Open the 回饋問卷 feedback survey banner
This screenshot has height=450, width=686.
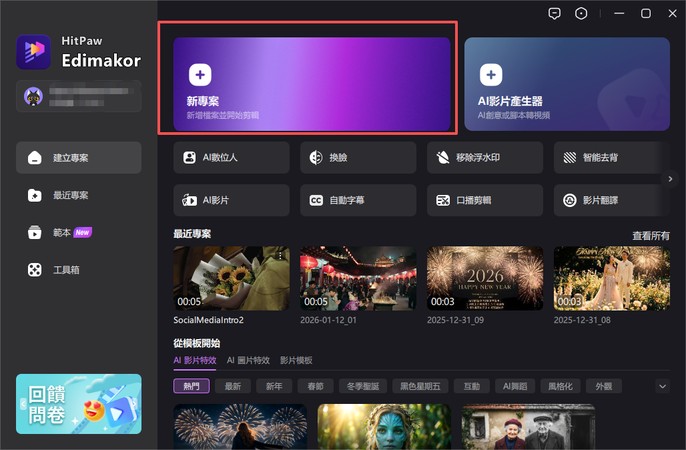click(x=79, y=404)
